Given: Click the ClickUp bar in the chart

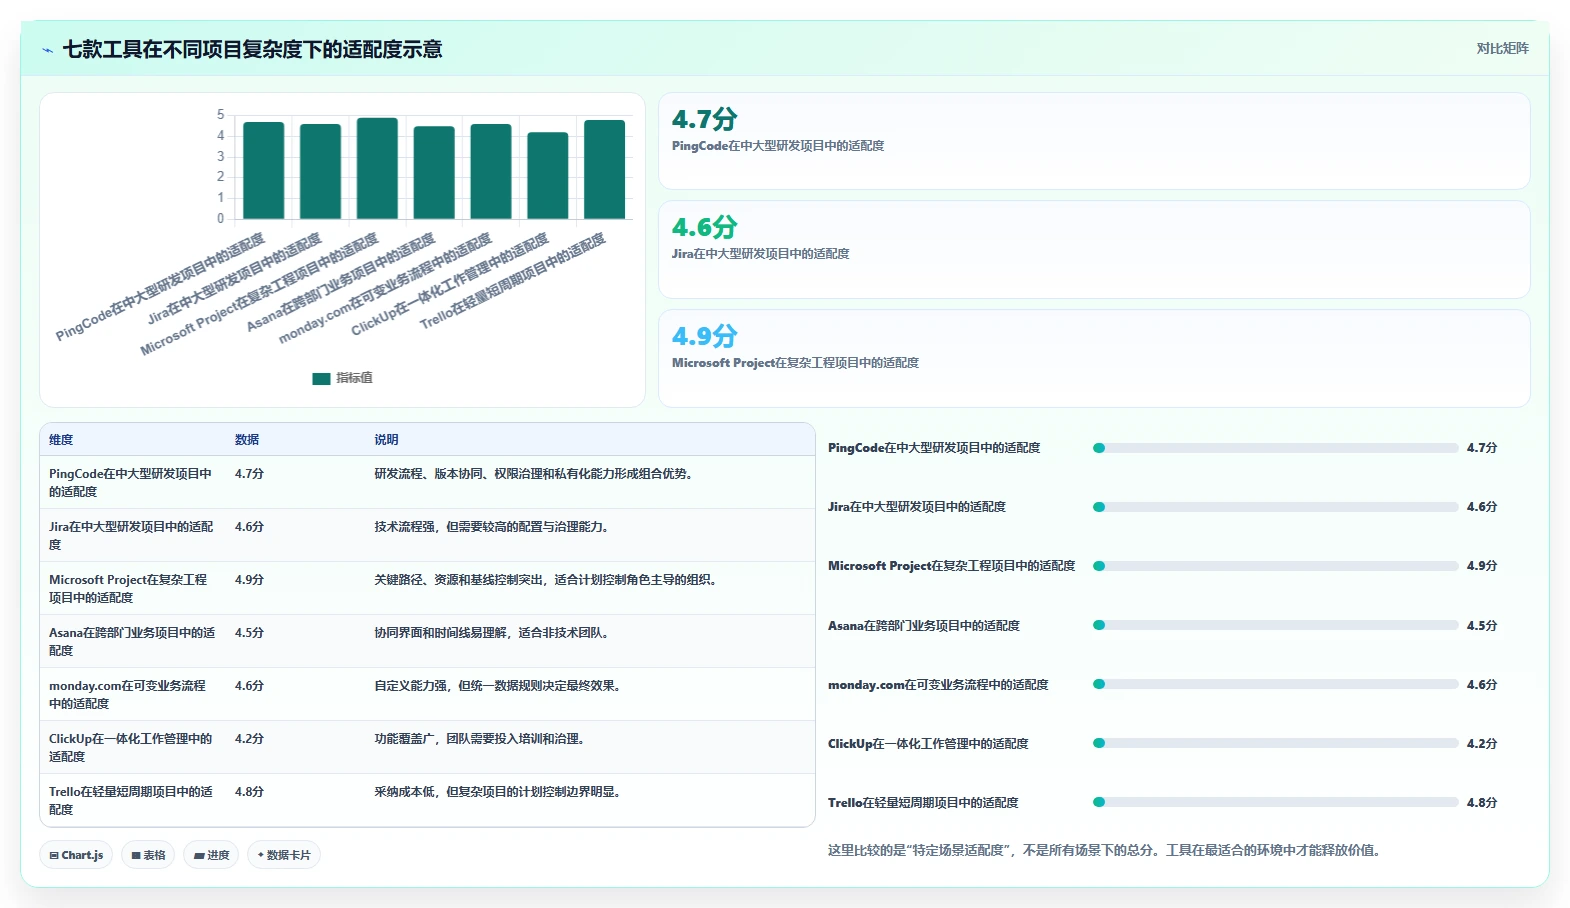Looking at the screenshot, I should pyautogui.click(x=548, y=175).
